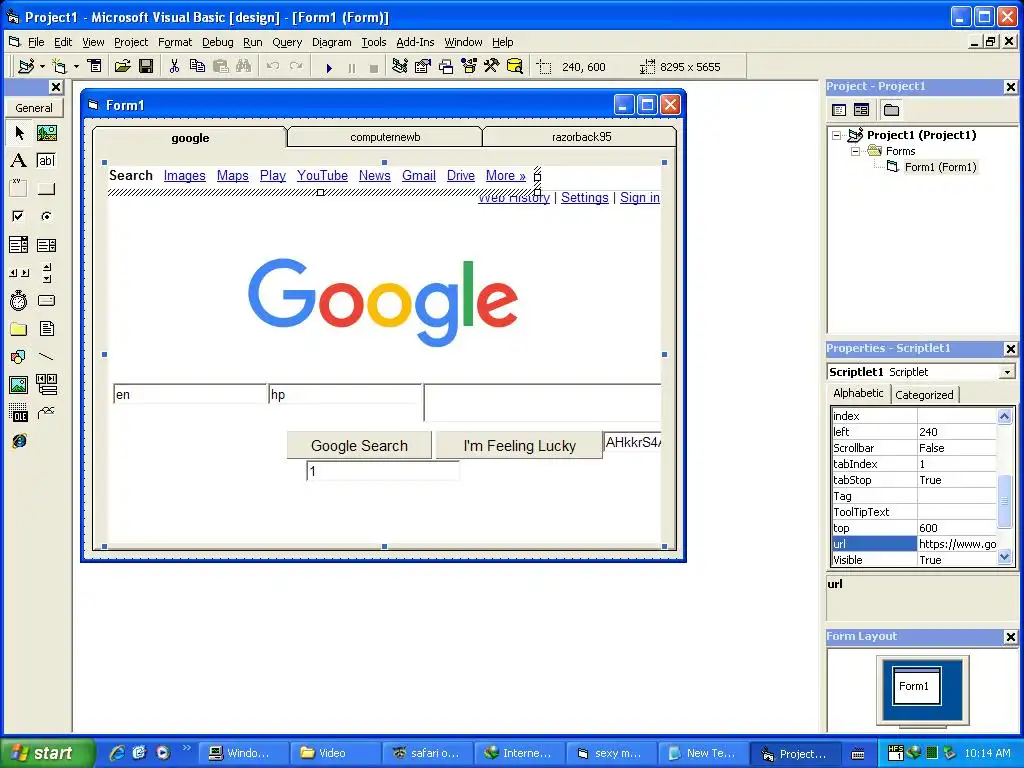The image size is (1024, 768).
Task: Select the CommandButton control tool
Action: coord(46,189)
